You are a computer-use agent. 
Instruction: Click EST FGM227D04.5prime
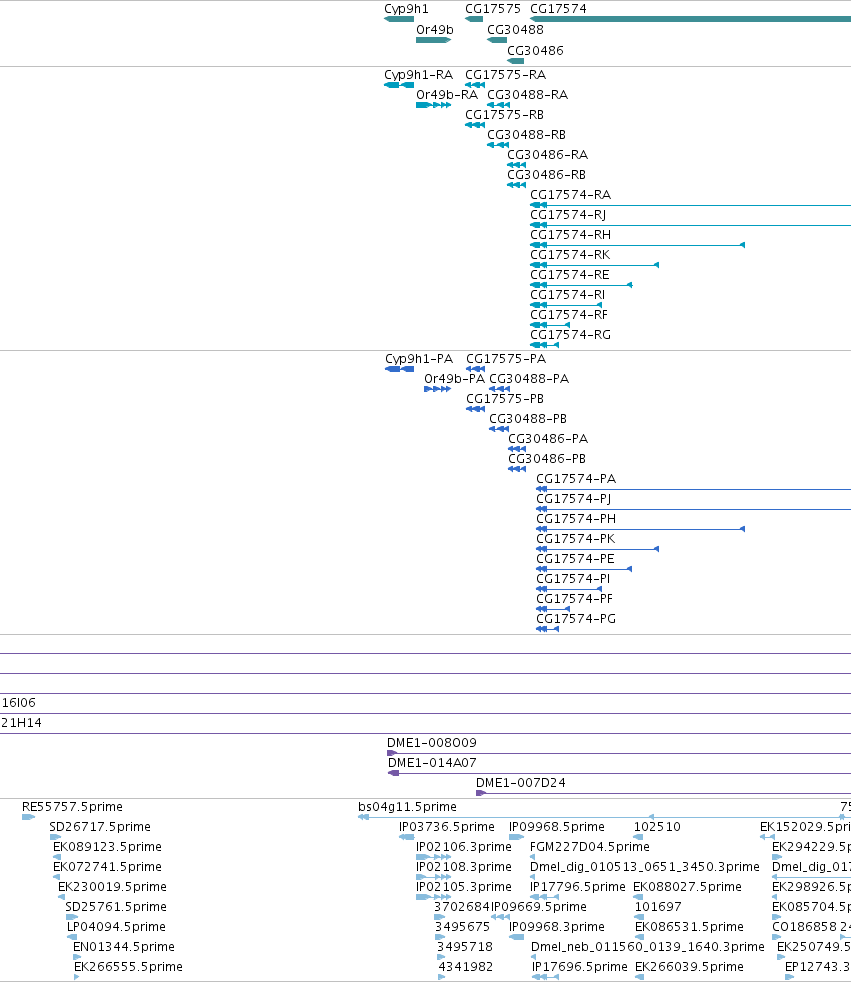(533, 857)
